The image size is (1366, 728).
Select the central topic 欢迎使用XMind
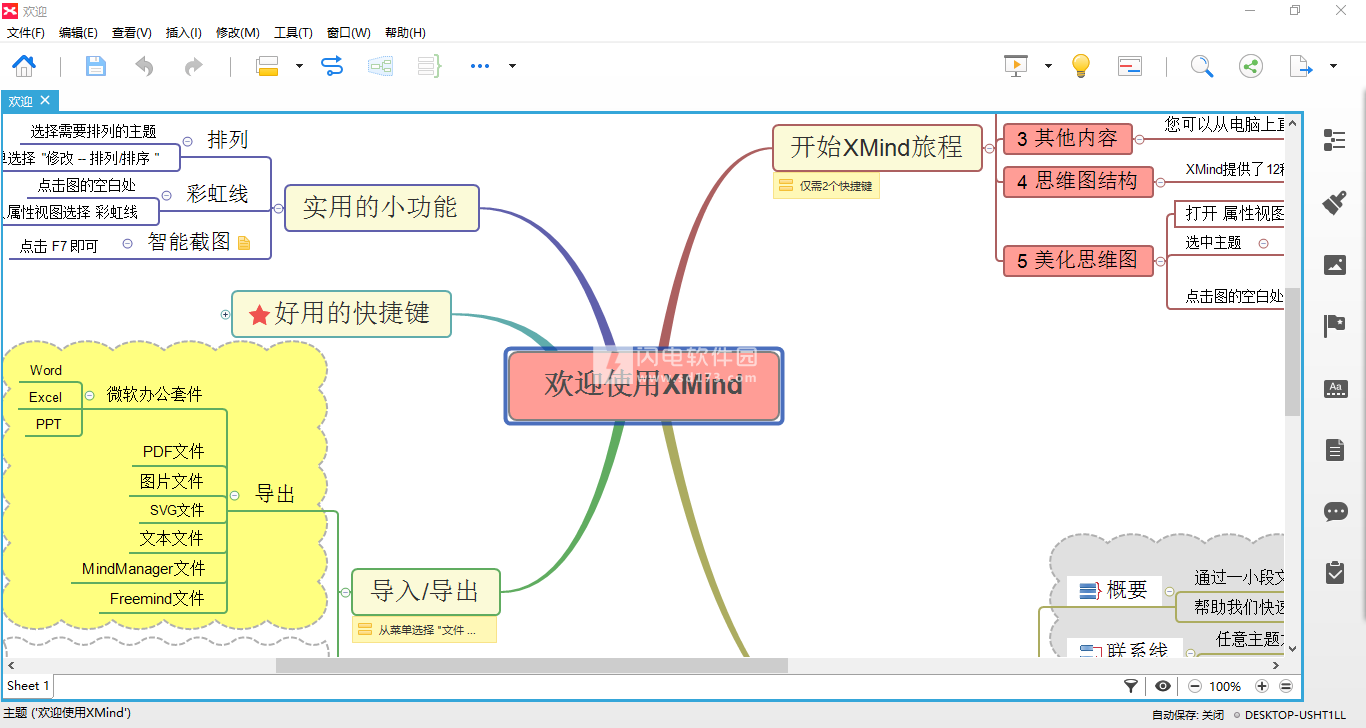(644, 385)
